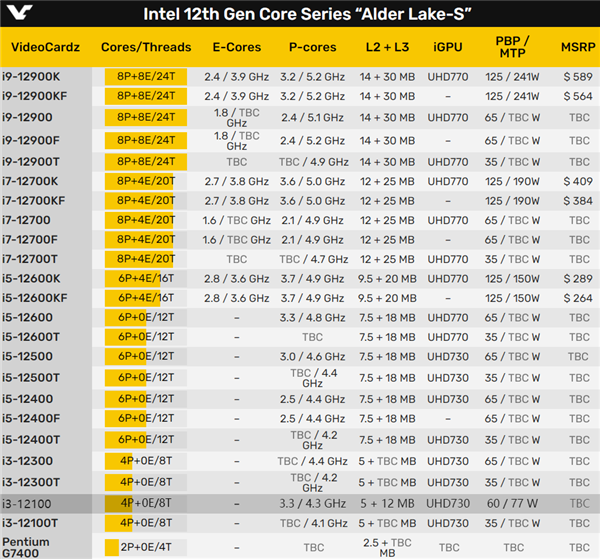
Task: Click the UHD730 iGPU for i5-12500
Action: click(x=448, y=357)
